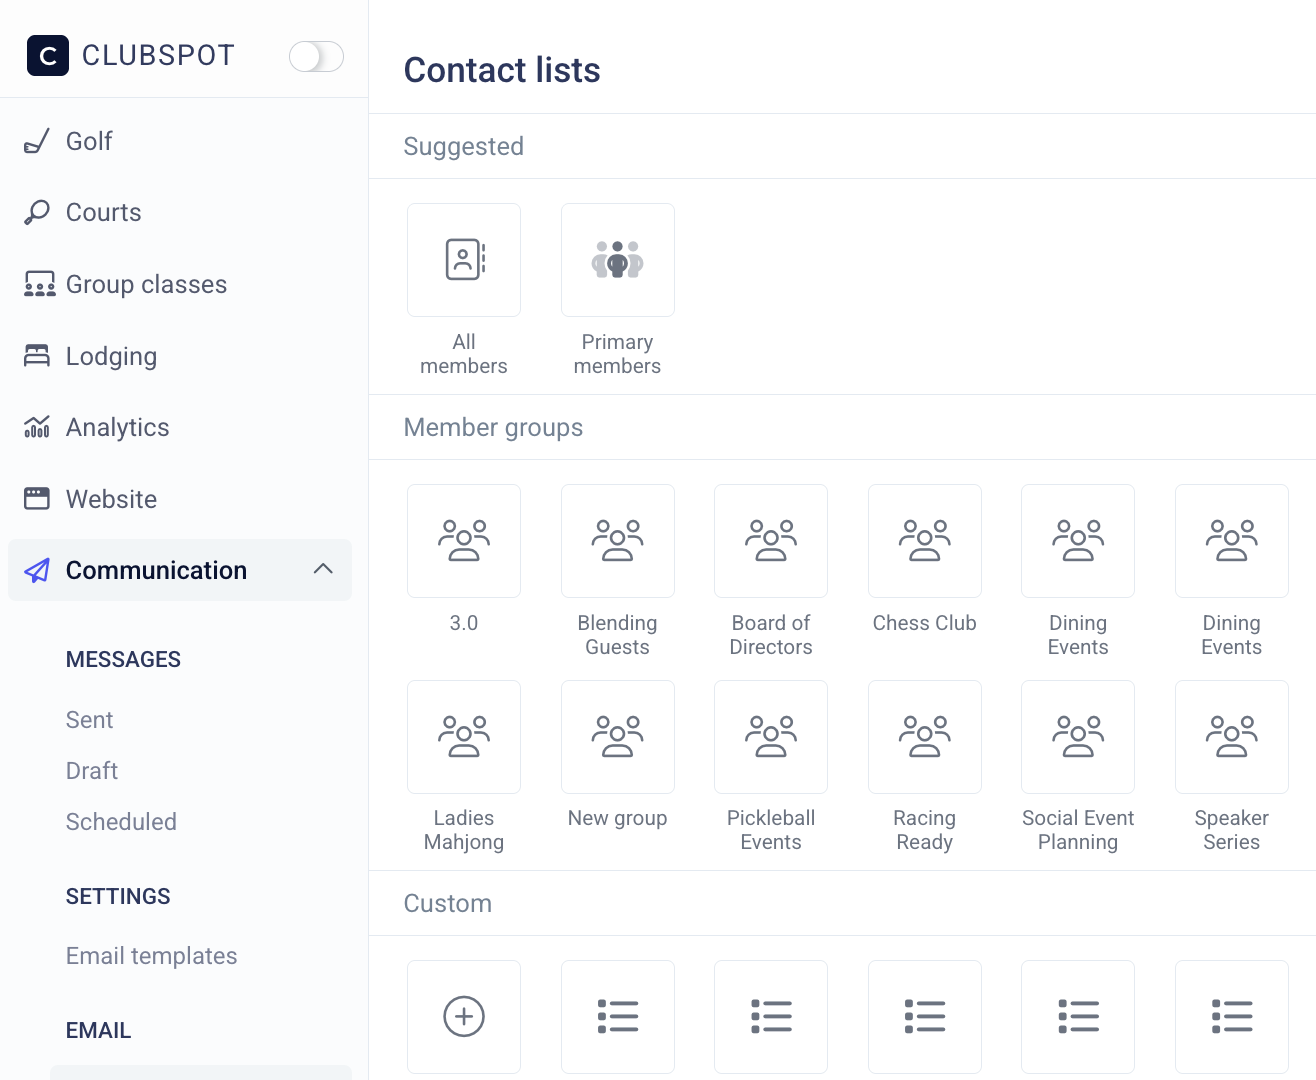Image resolution: width=1316 pixels, height=1080 pixels.
Task: Open Scheduled messages
Action: pos(121,822)
